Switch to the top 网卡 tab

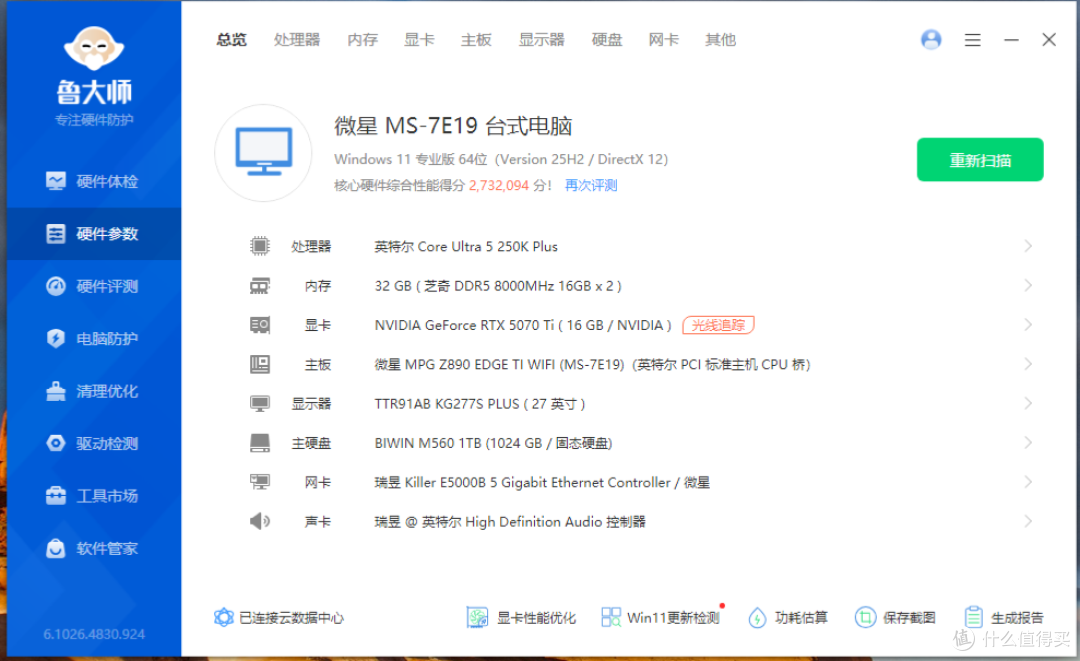(663, 40)
